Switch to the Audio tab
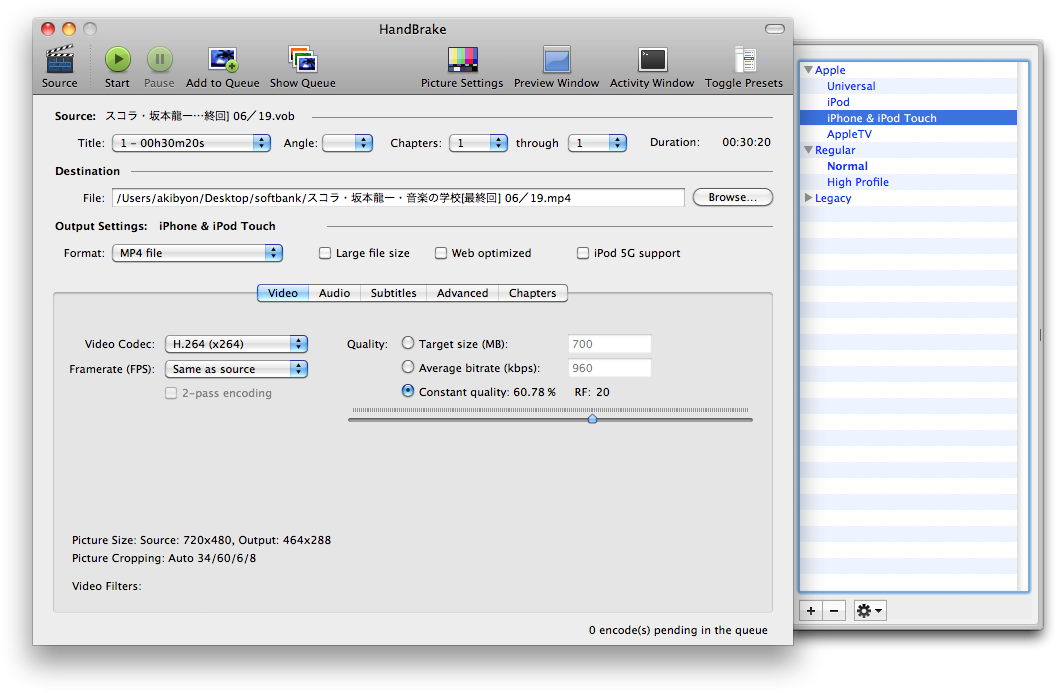The width and height of the screenshot is (1056, 693). (x=334, y=293)
